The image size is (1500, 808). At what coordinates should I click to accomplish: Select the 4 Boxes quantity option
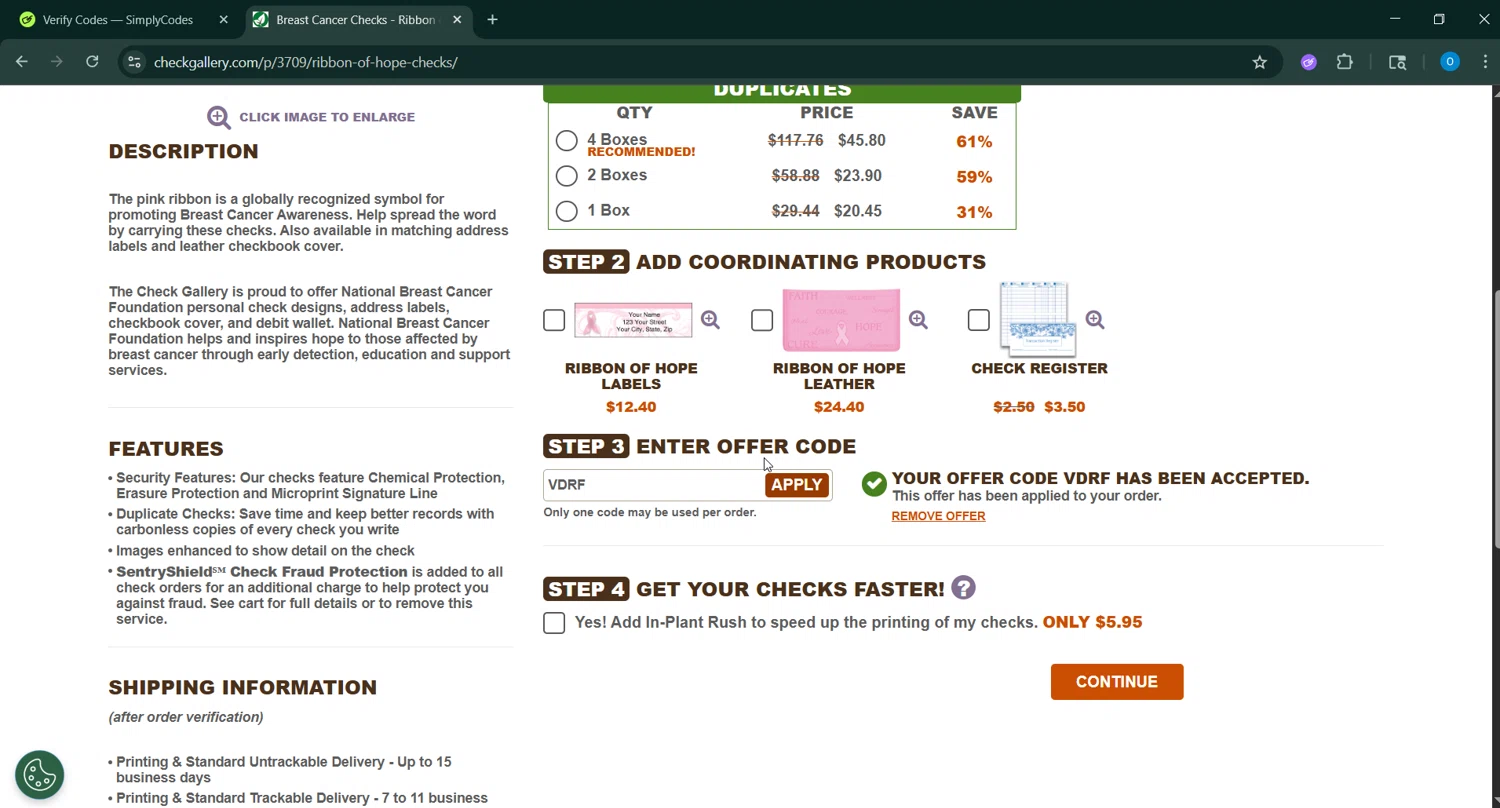click(567, 141)
